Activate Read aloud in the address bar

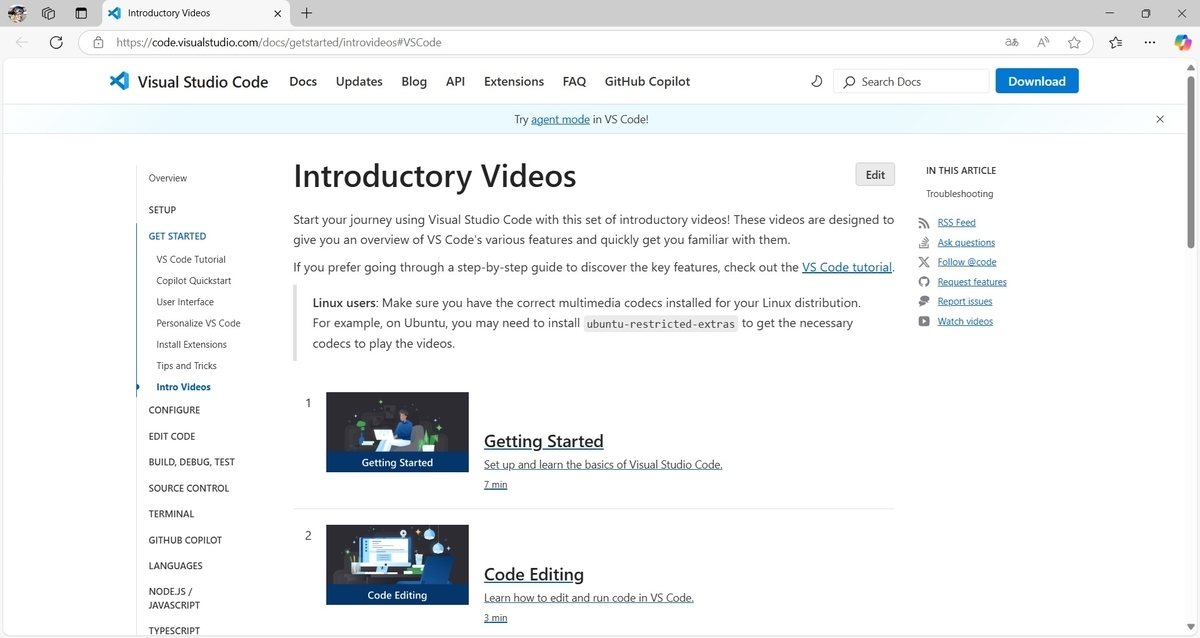[1042, 42]
